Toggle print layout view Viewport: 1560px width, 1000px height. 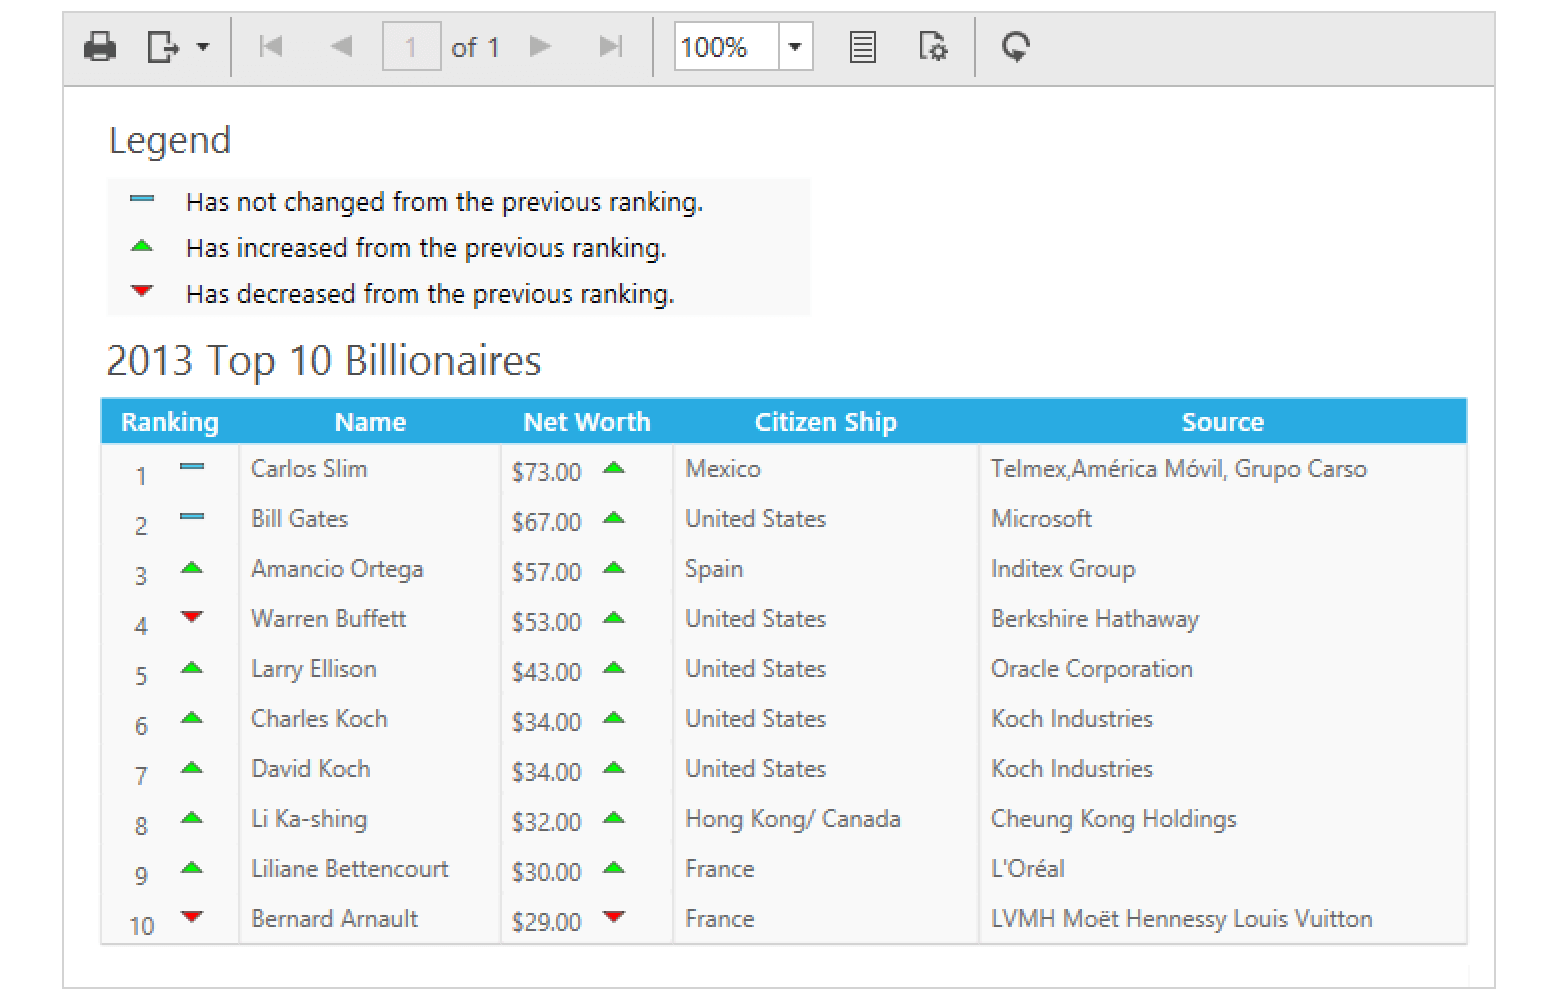click(862, 47)
